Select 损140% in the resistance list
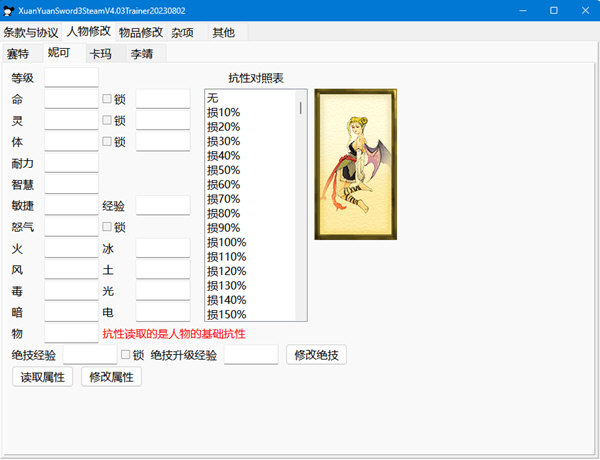600x460 pixels. 250,300
